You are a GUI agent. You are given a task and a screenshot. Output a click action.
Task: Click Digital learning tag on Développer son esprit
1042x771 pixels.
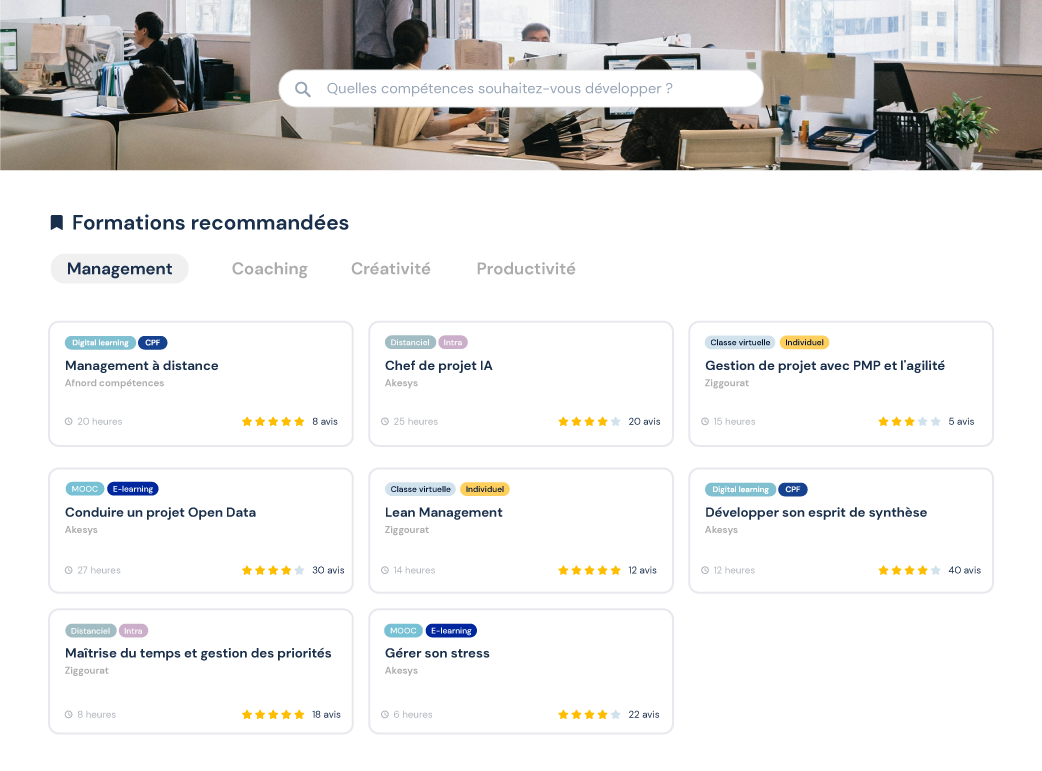coord(740,489)
